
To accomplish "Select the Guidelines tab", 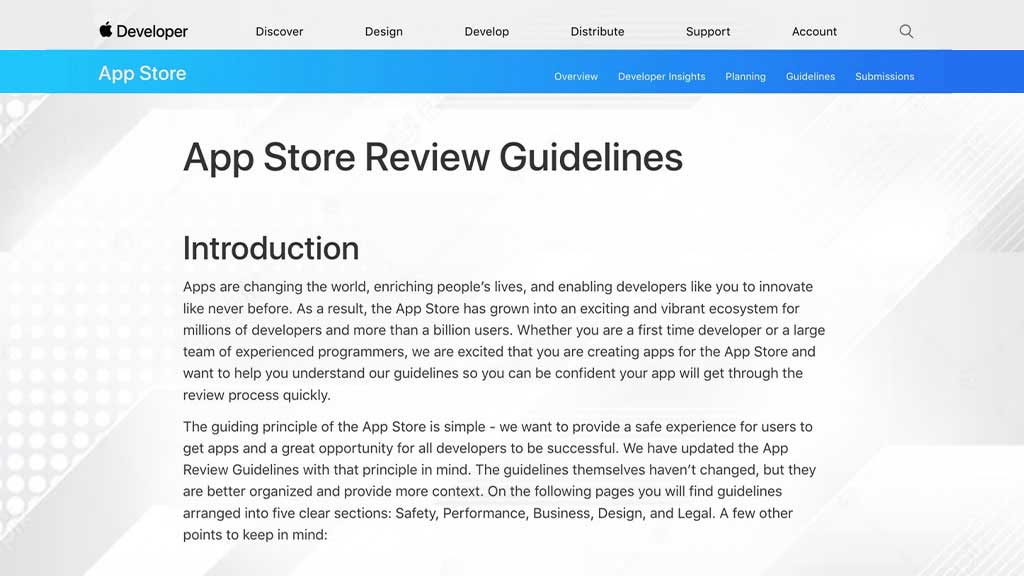I will 810,76.
